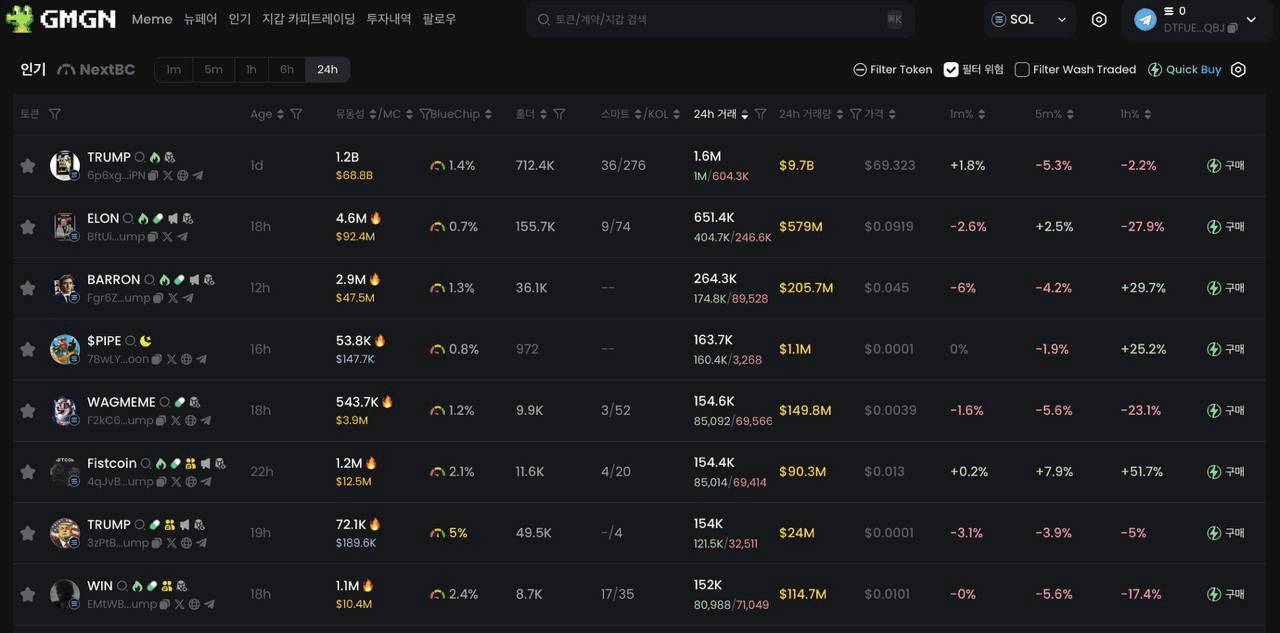Click the ELON token avatar
Image resolution: width=1280 pixels, height=633 pixels.
point(65,226)
